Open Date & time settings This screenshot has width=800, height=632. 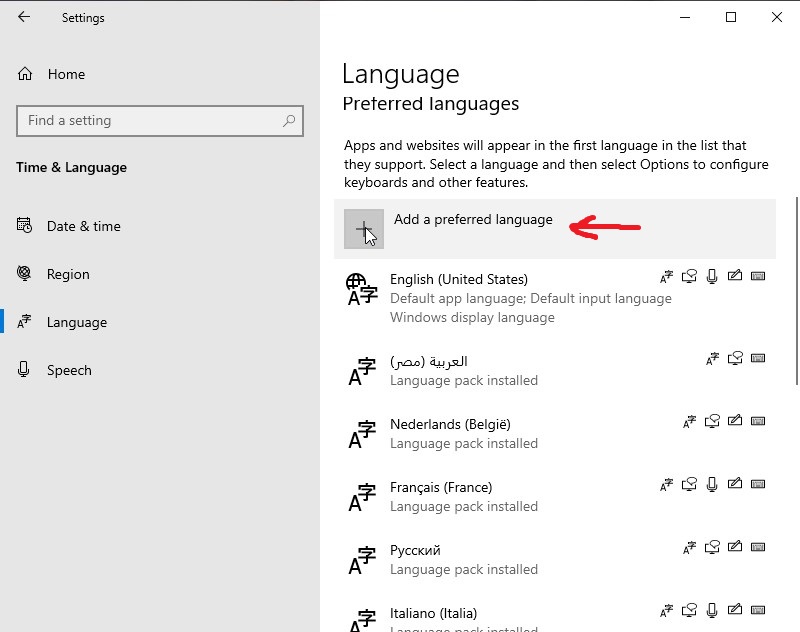[84, 226]
